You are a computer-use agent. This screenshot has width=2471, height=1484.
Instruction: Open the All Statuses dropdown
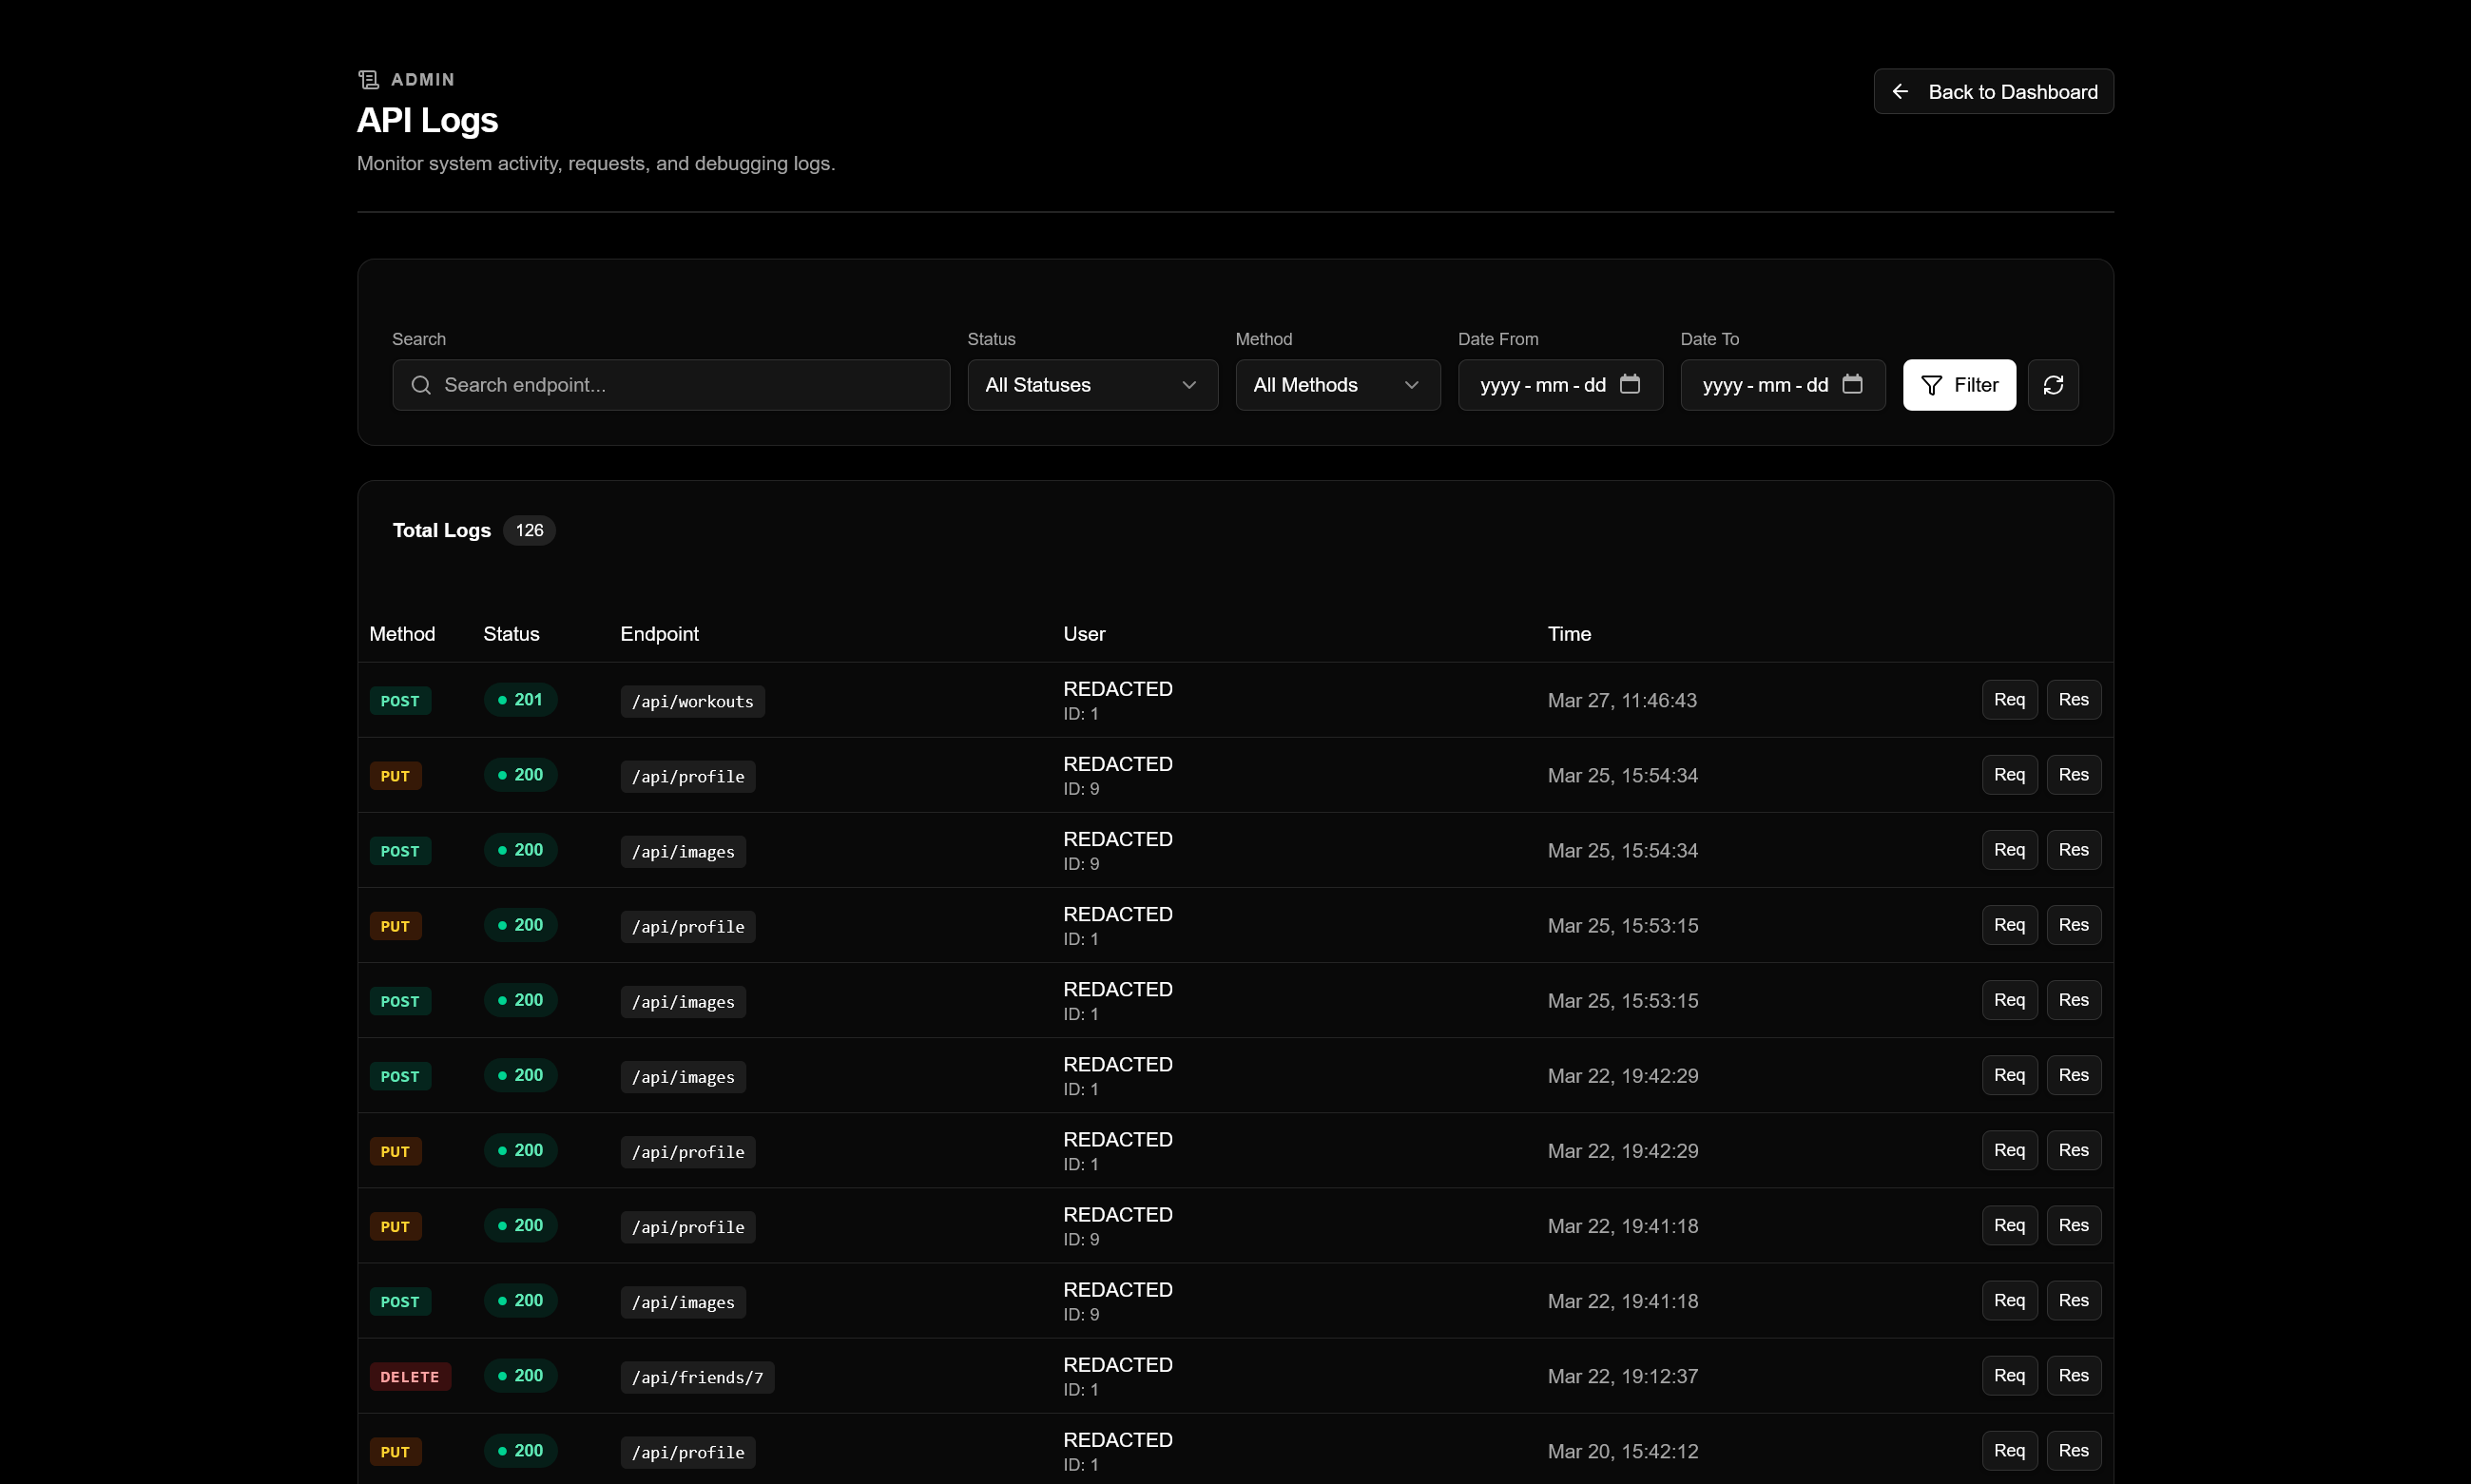point(1092,385)
